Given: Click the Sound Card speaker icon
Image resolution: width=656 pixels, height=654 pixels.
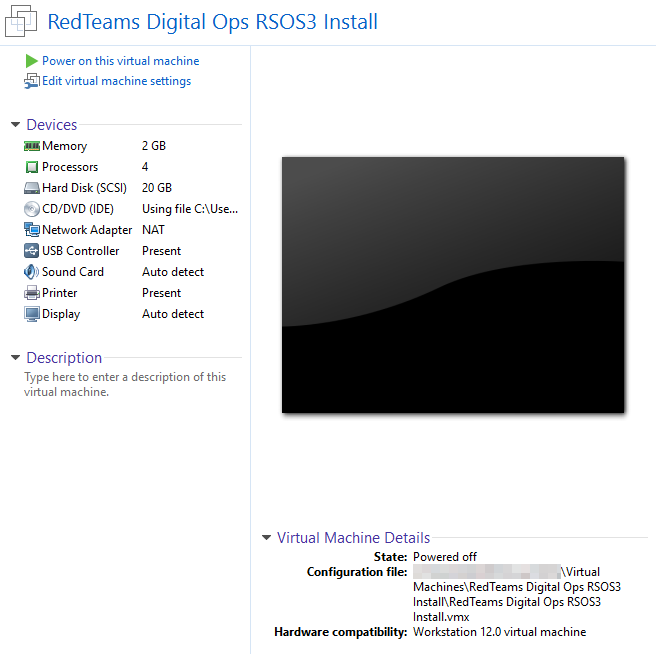Looking at the screenshot, I should click(x=32, y=272).
